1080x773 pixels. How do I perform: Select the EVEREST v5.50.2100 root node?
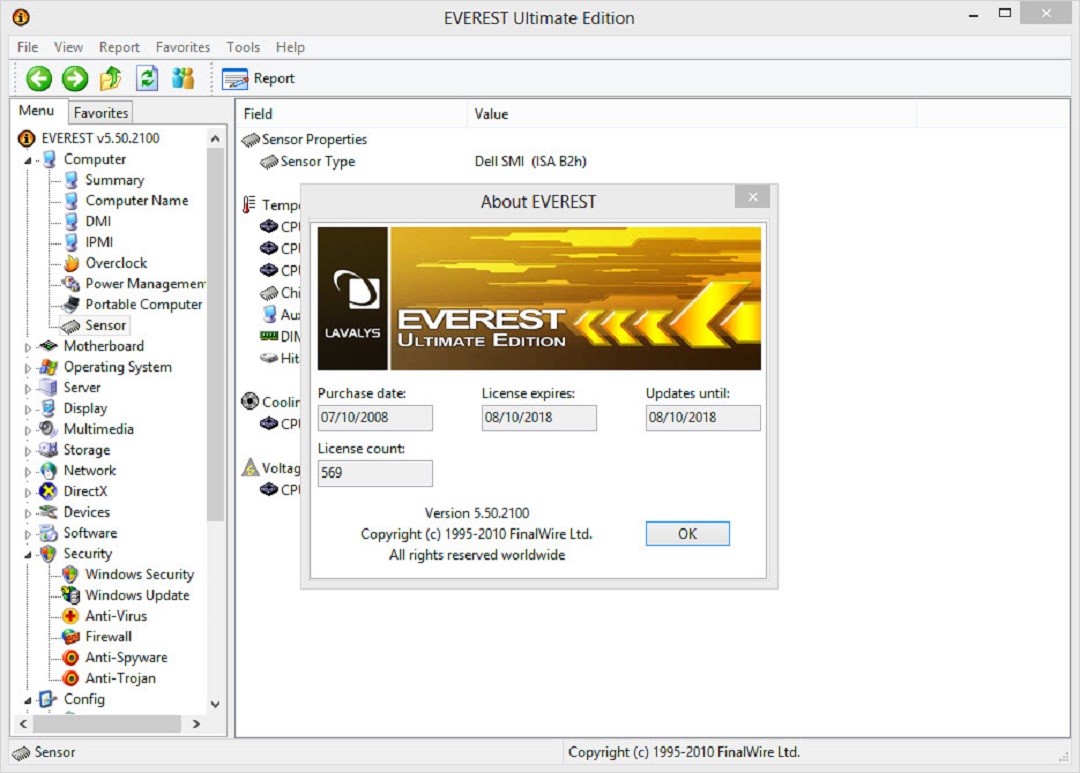click(x=100, y=138)
